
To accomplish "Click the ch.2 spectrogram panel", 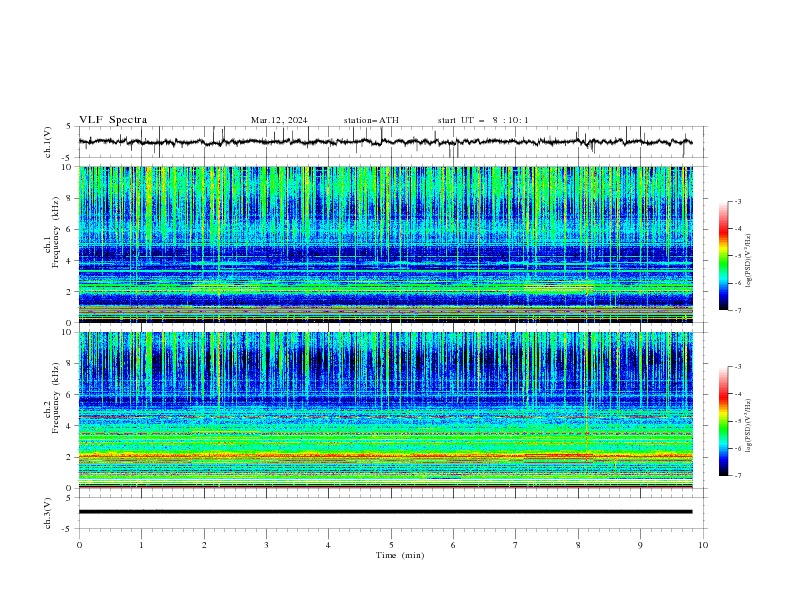I will (x=385, y=410).
